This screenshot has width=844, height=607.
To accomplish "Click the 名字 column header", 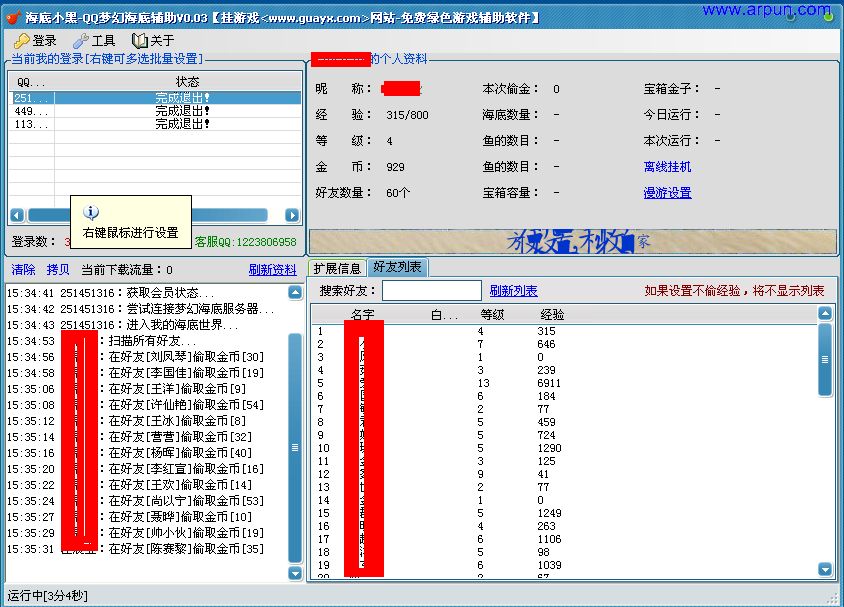I will [x=363, y=315].
